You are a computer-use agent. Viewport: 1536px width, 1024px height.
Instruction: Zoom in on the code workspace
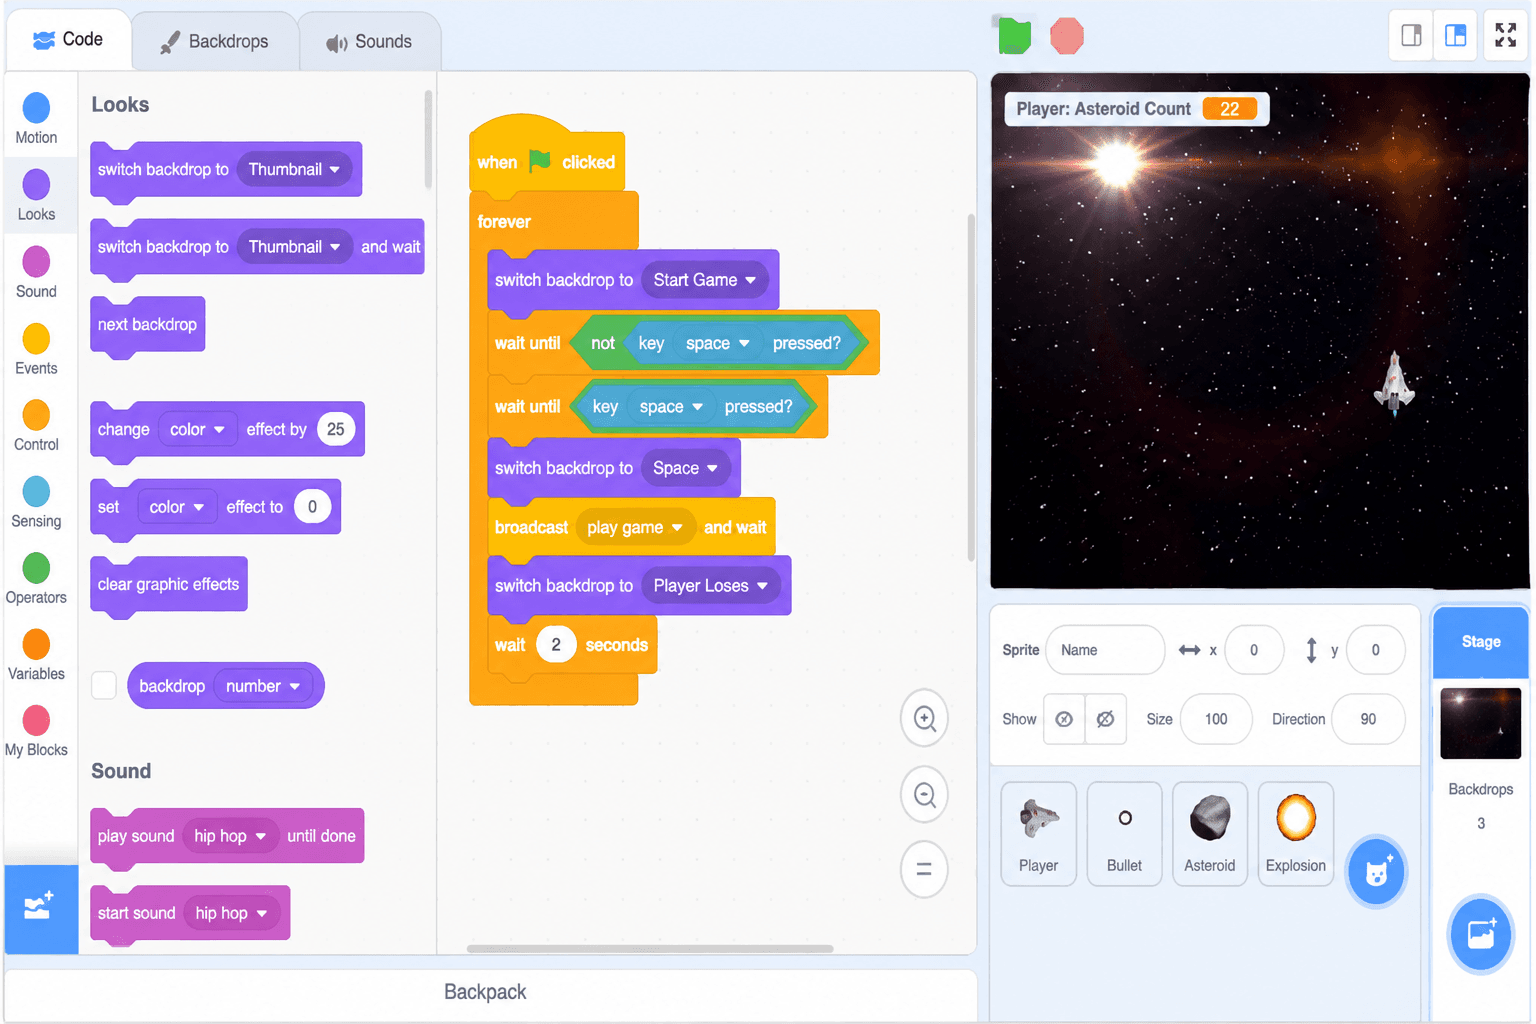click(x=924, y=718)
